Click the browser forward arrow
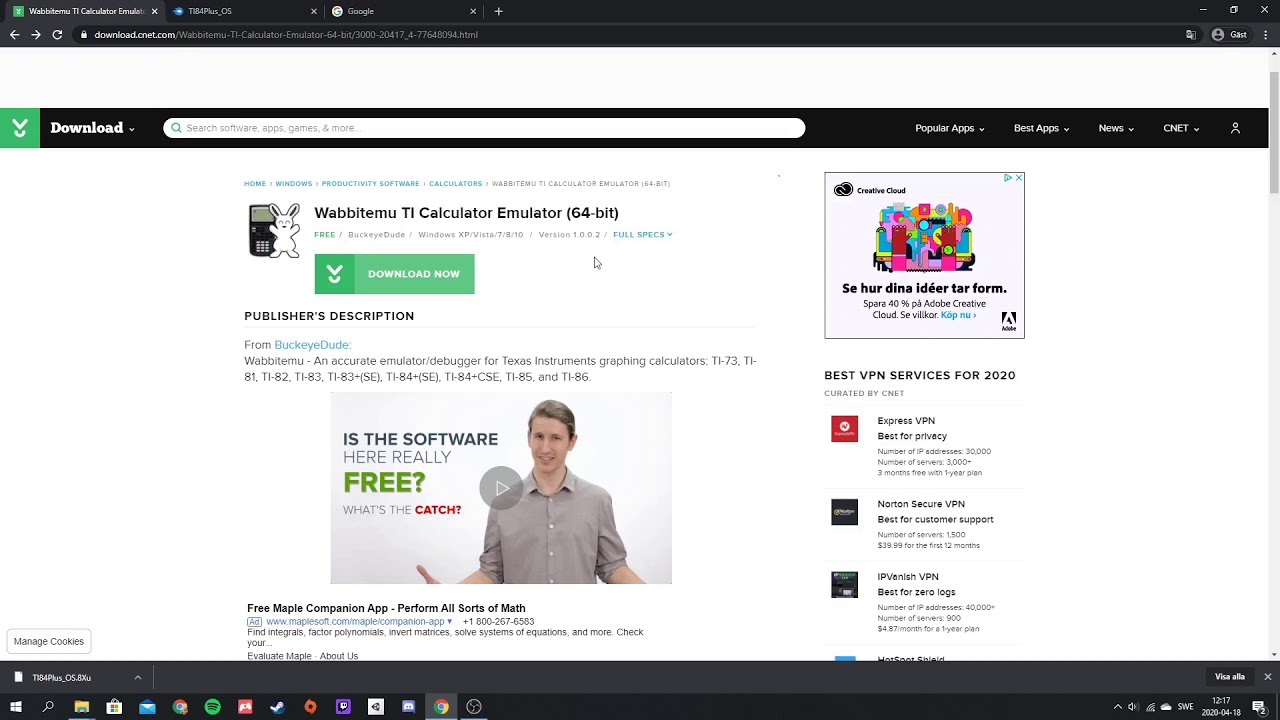This screenshot has height=720, width=1280. tap(36, 34)
